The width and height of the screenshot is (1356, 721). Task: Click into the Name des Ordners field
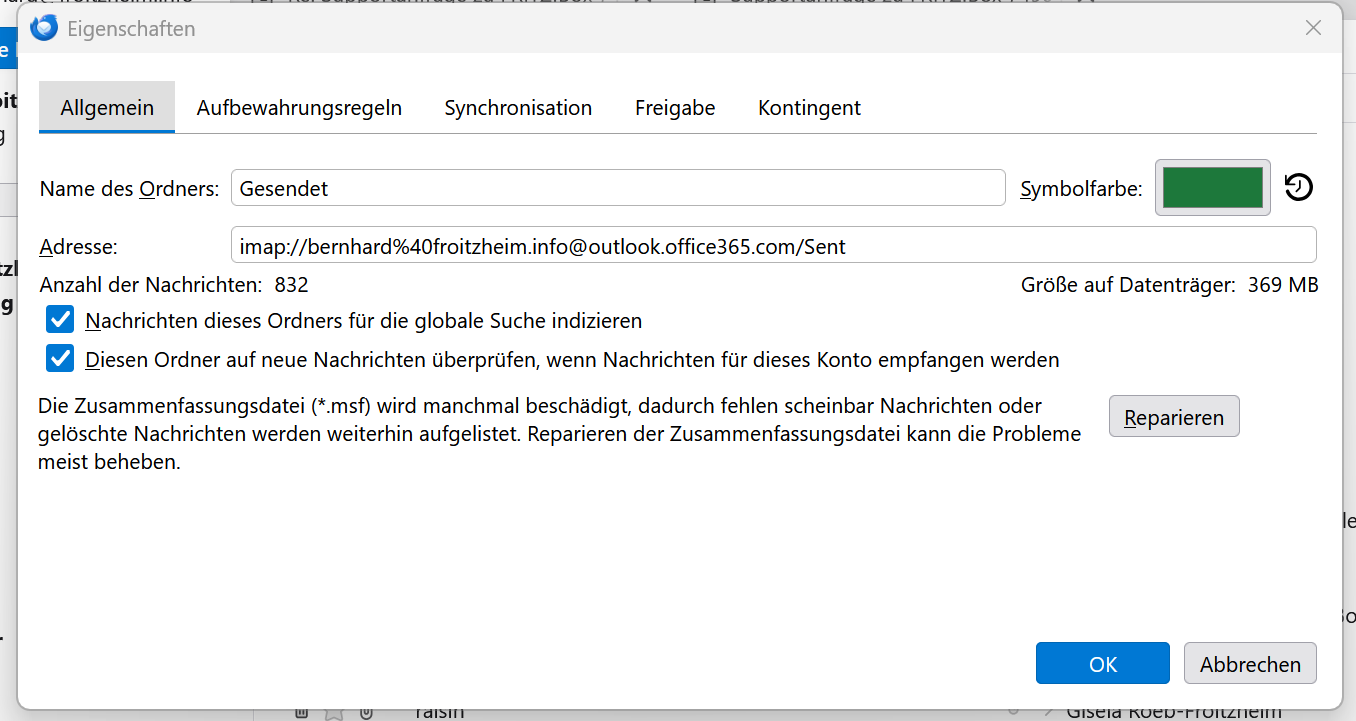618,188
